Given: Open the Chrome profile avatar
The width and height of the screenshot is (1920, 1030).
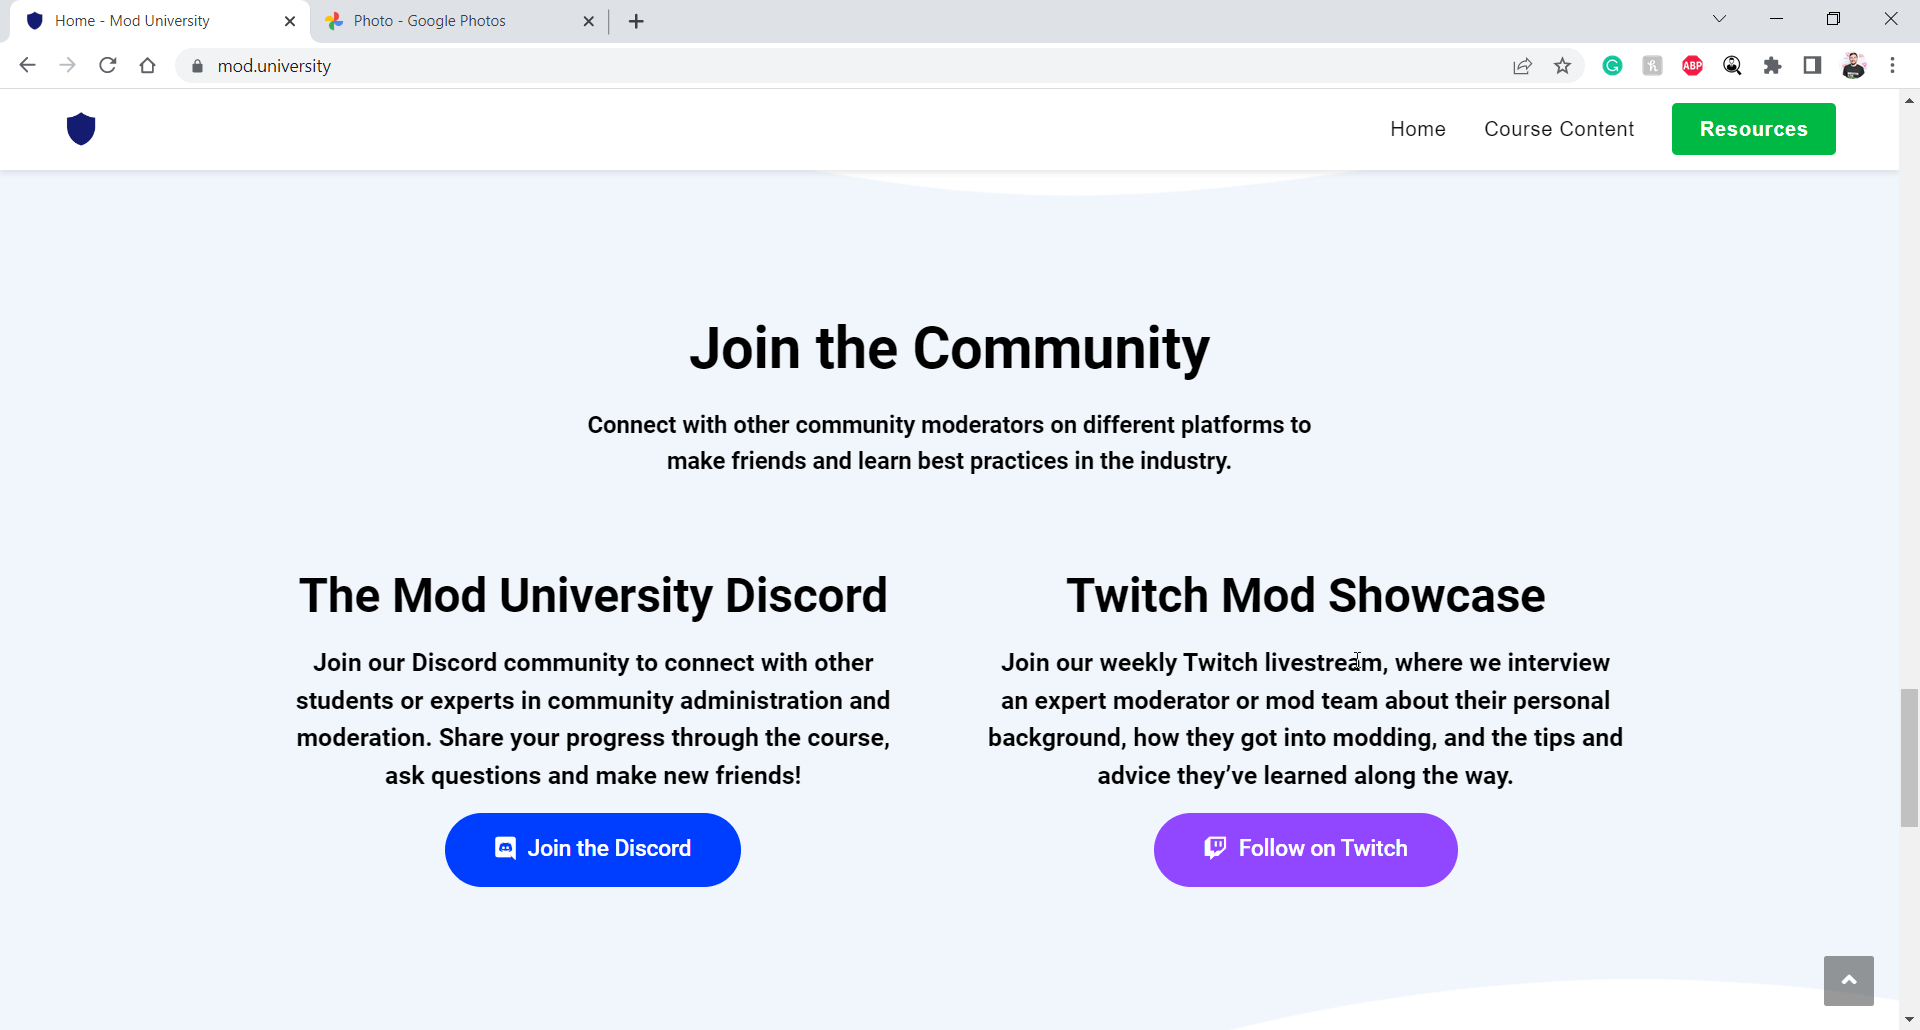Looking at the screenshot, I should pos(1853,66).
